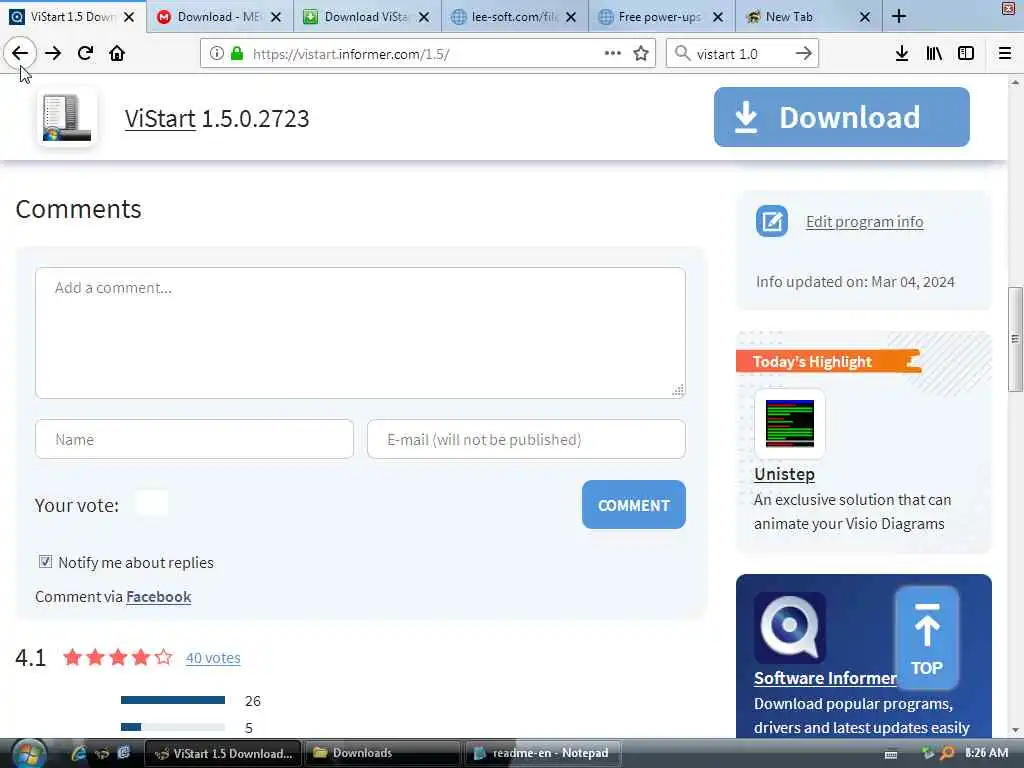Launch Internet Explorer from quick launch

pos(79,753)
